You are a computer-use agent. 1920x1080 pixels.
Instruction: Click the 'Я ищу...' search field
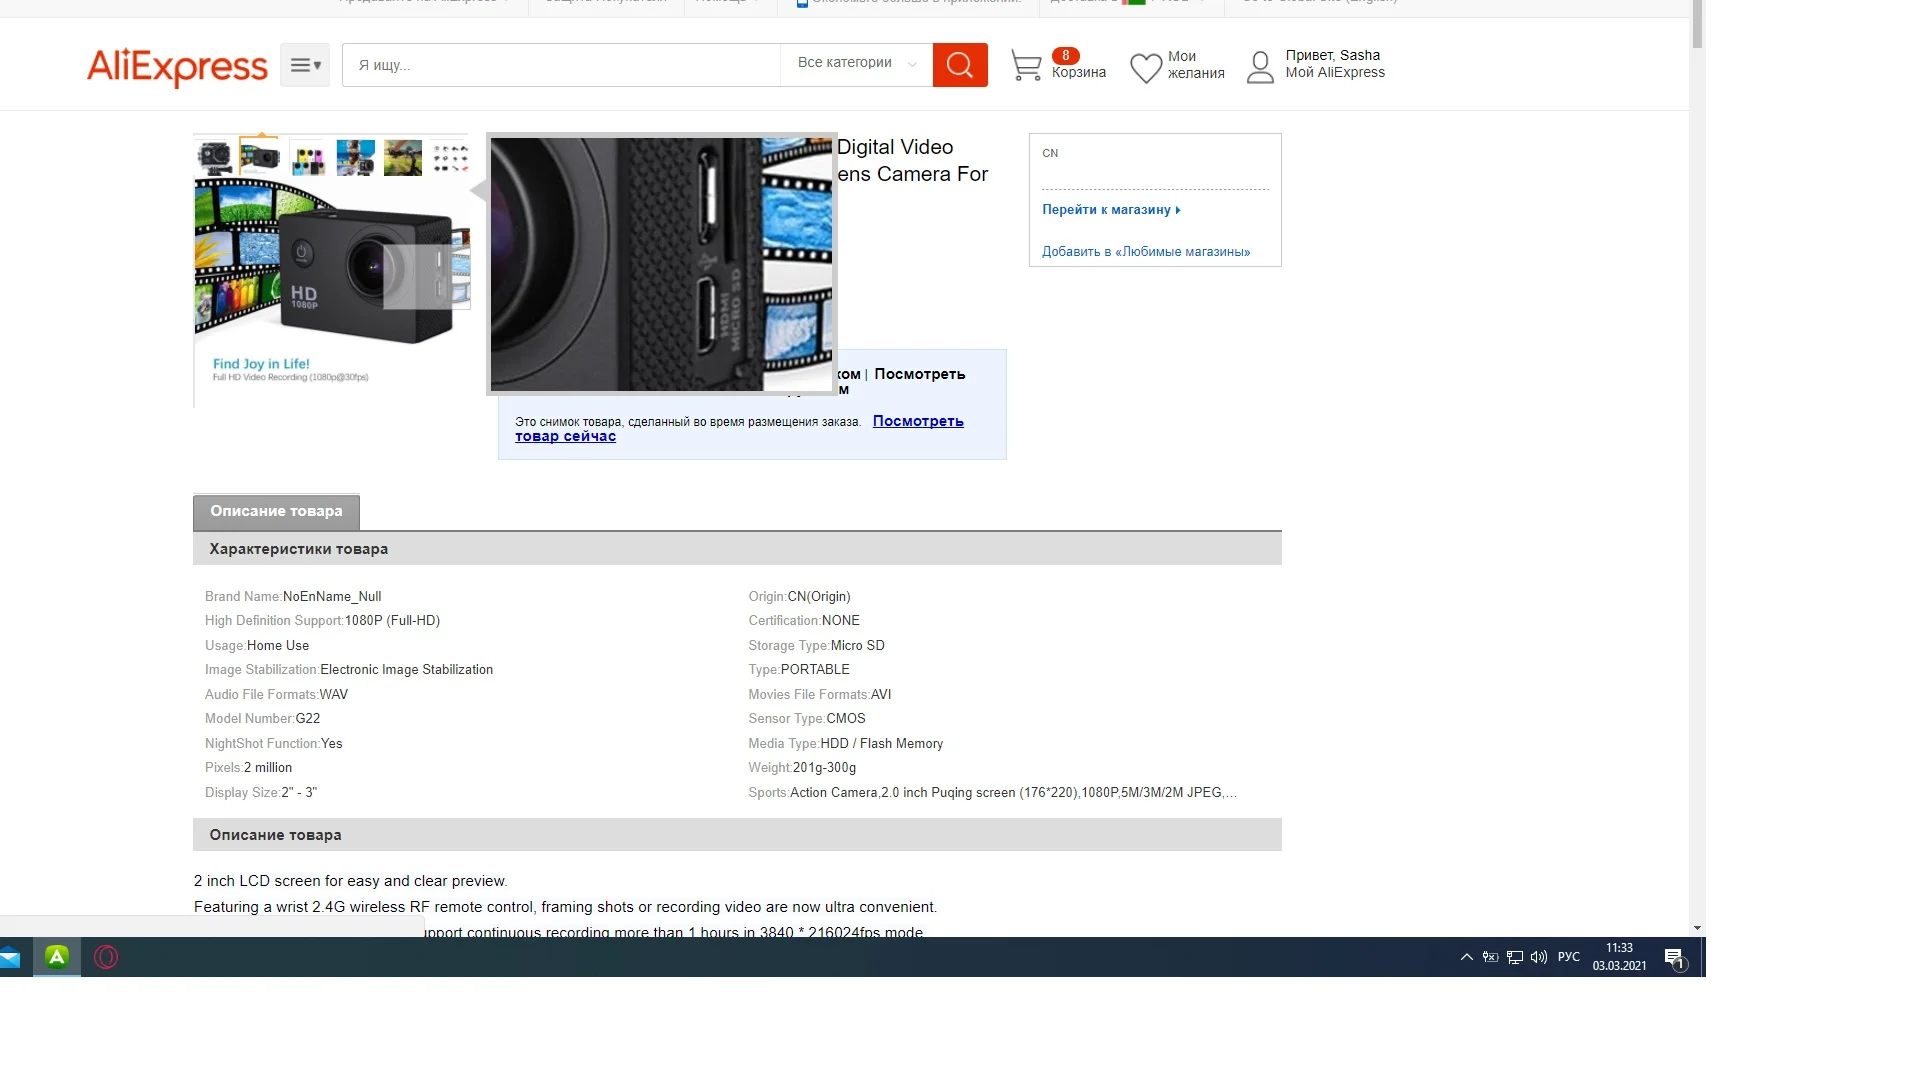(x=560, y=65)
